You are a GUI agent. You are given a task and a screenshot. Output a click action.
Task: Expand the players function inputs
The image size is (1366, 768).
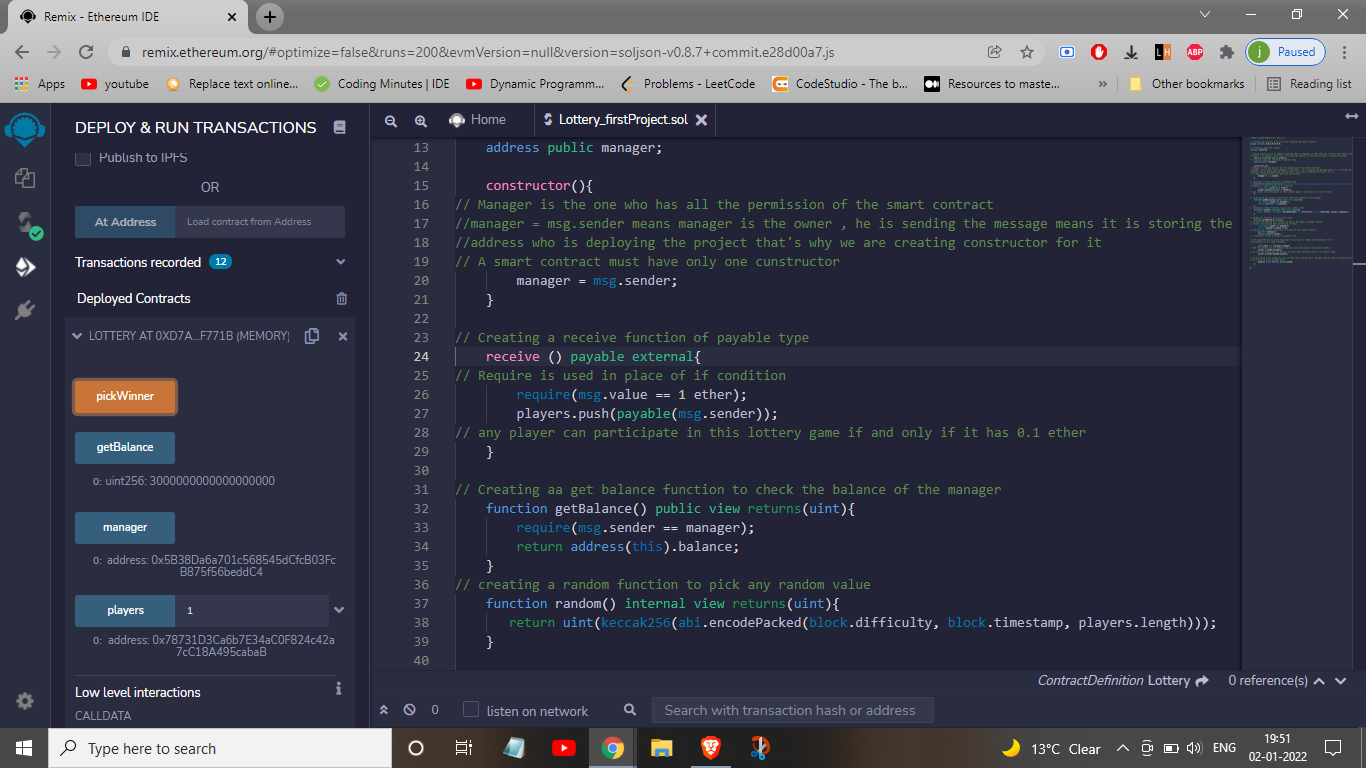(x=339, y=610)
